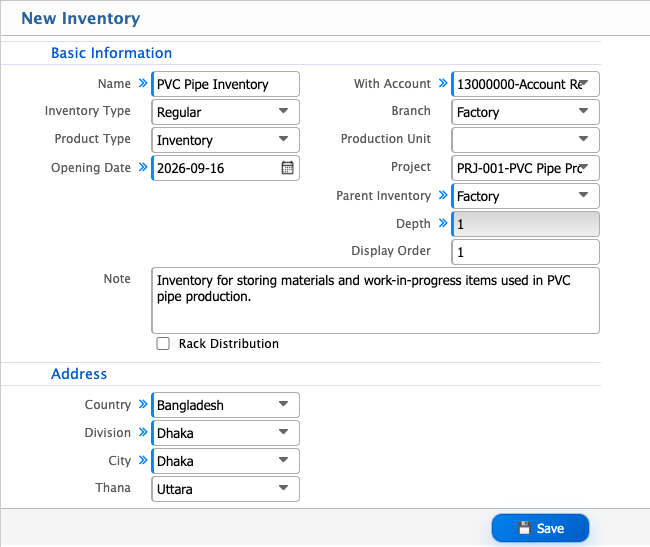The image size is (650, 547).
Task: Click the Display Order input field
Action: click(x=525, y=252)
